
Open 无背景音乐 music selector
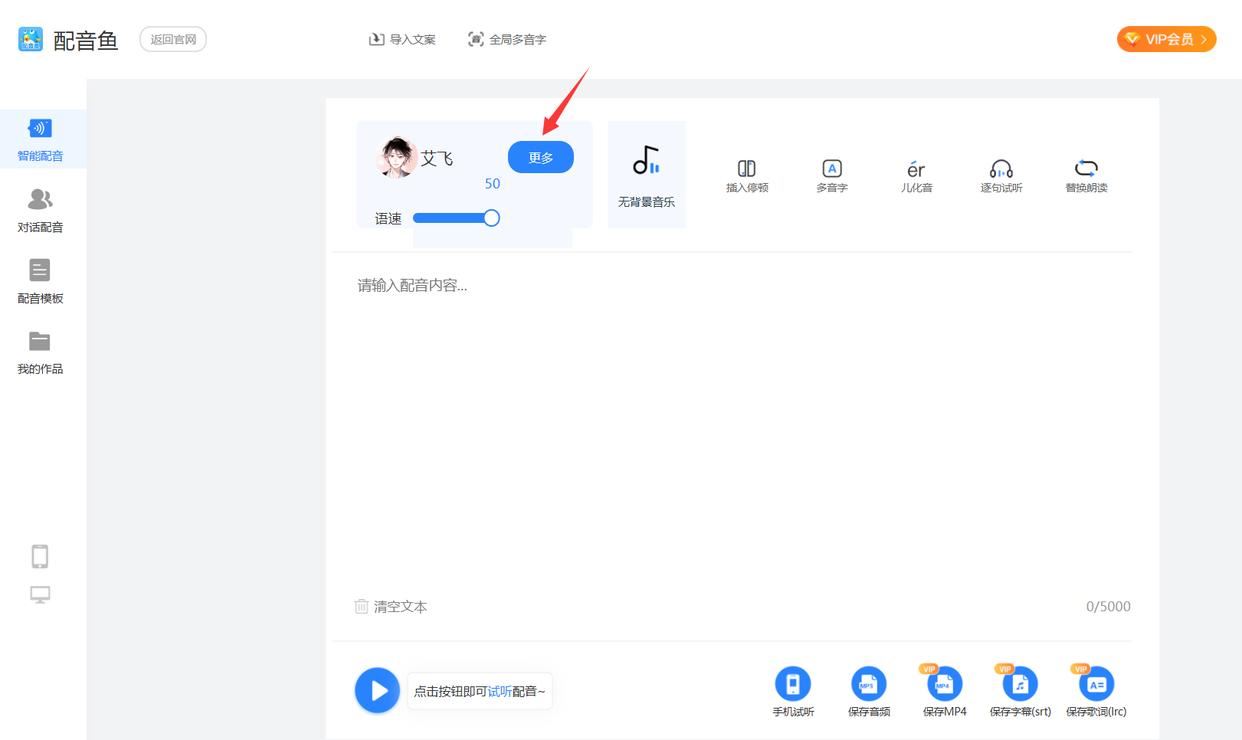(x=646, y=174)
